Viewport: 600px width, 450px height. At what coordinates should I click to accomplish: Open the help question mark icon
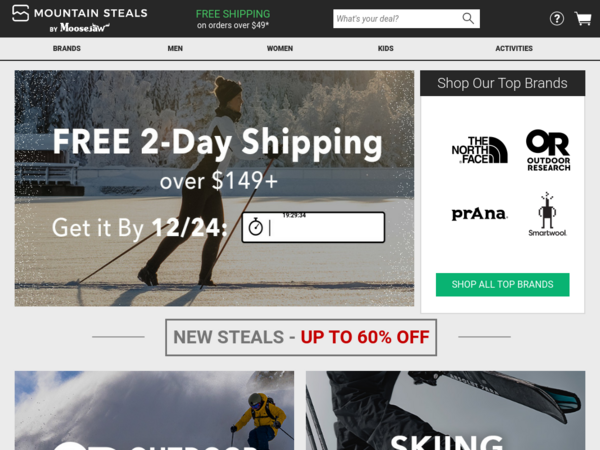tap(557, 18)
